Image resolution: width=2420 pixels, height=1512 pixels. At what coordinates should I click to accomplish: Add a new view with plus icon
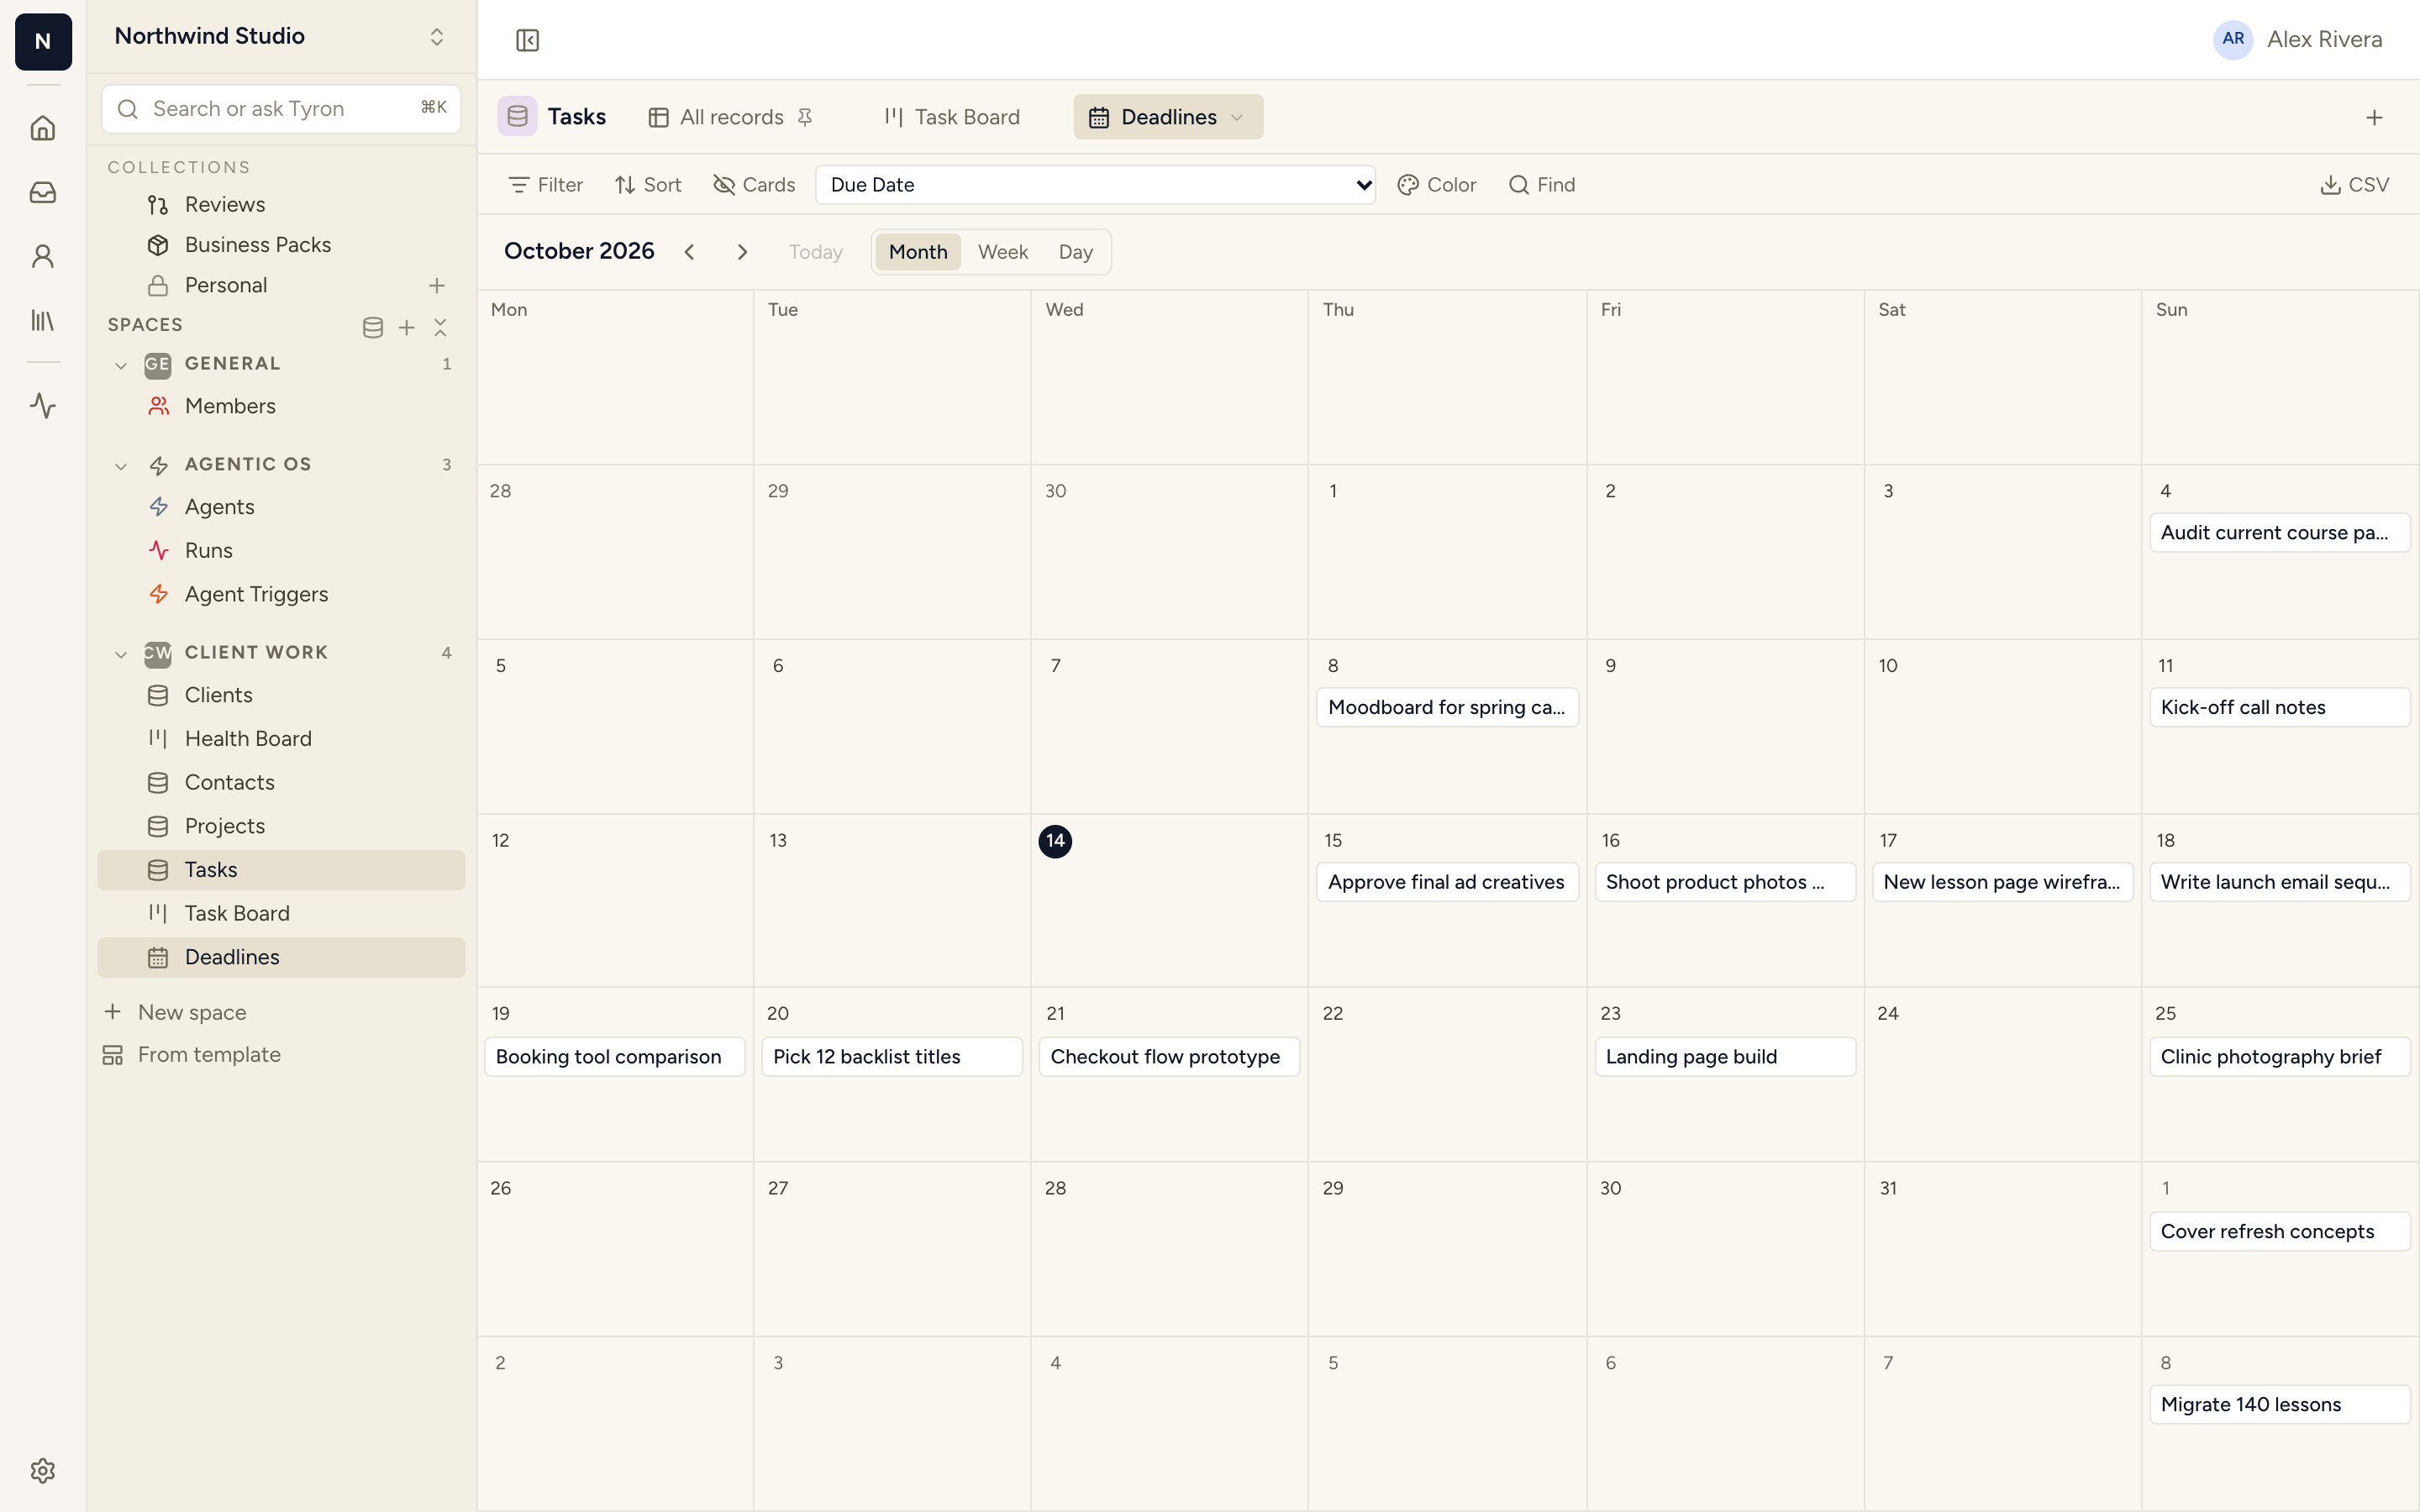click(2374, 117)
